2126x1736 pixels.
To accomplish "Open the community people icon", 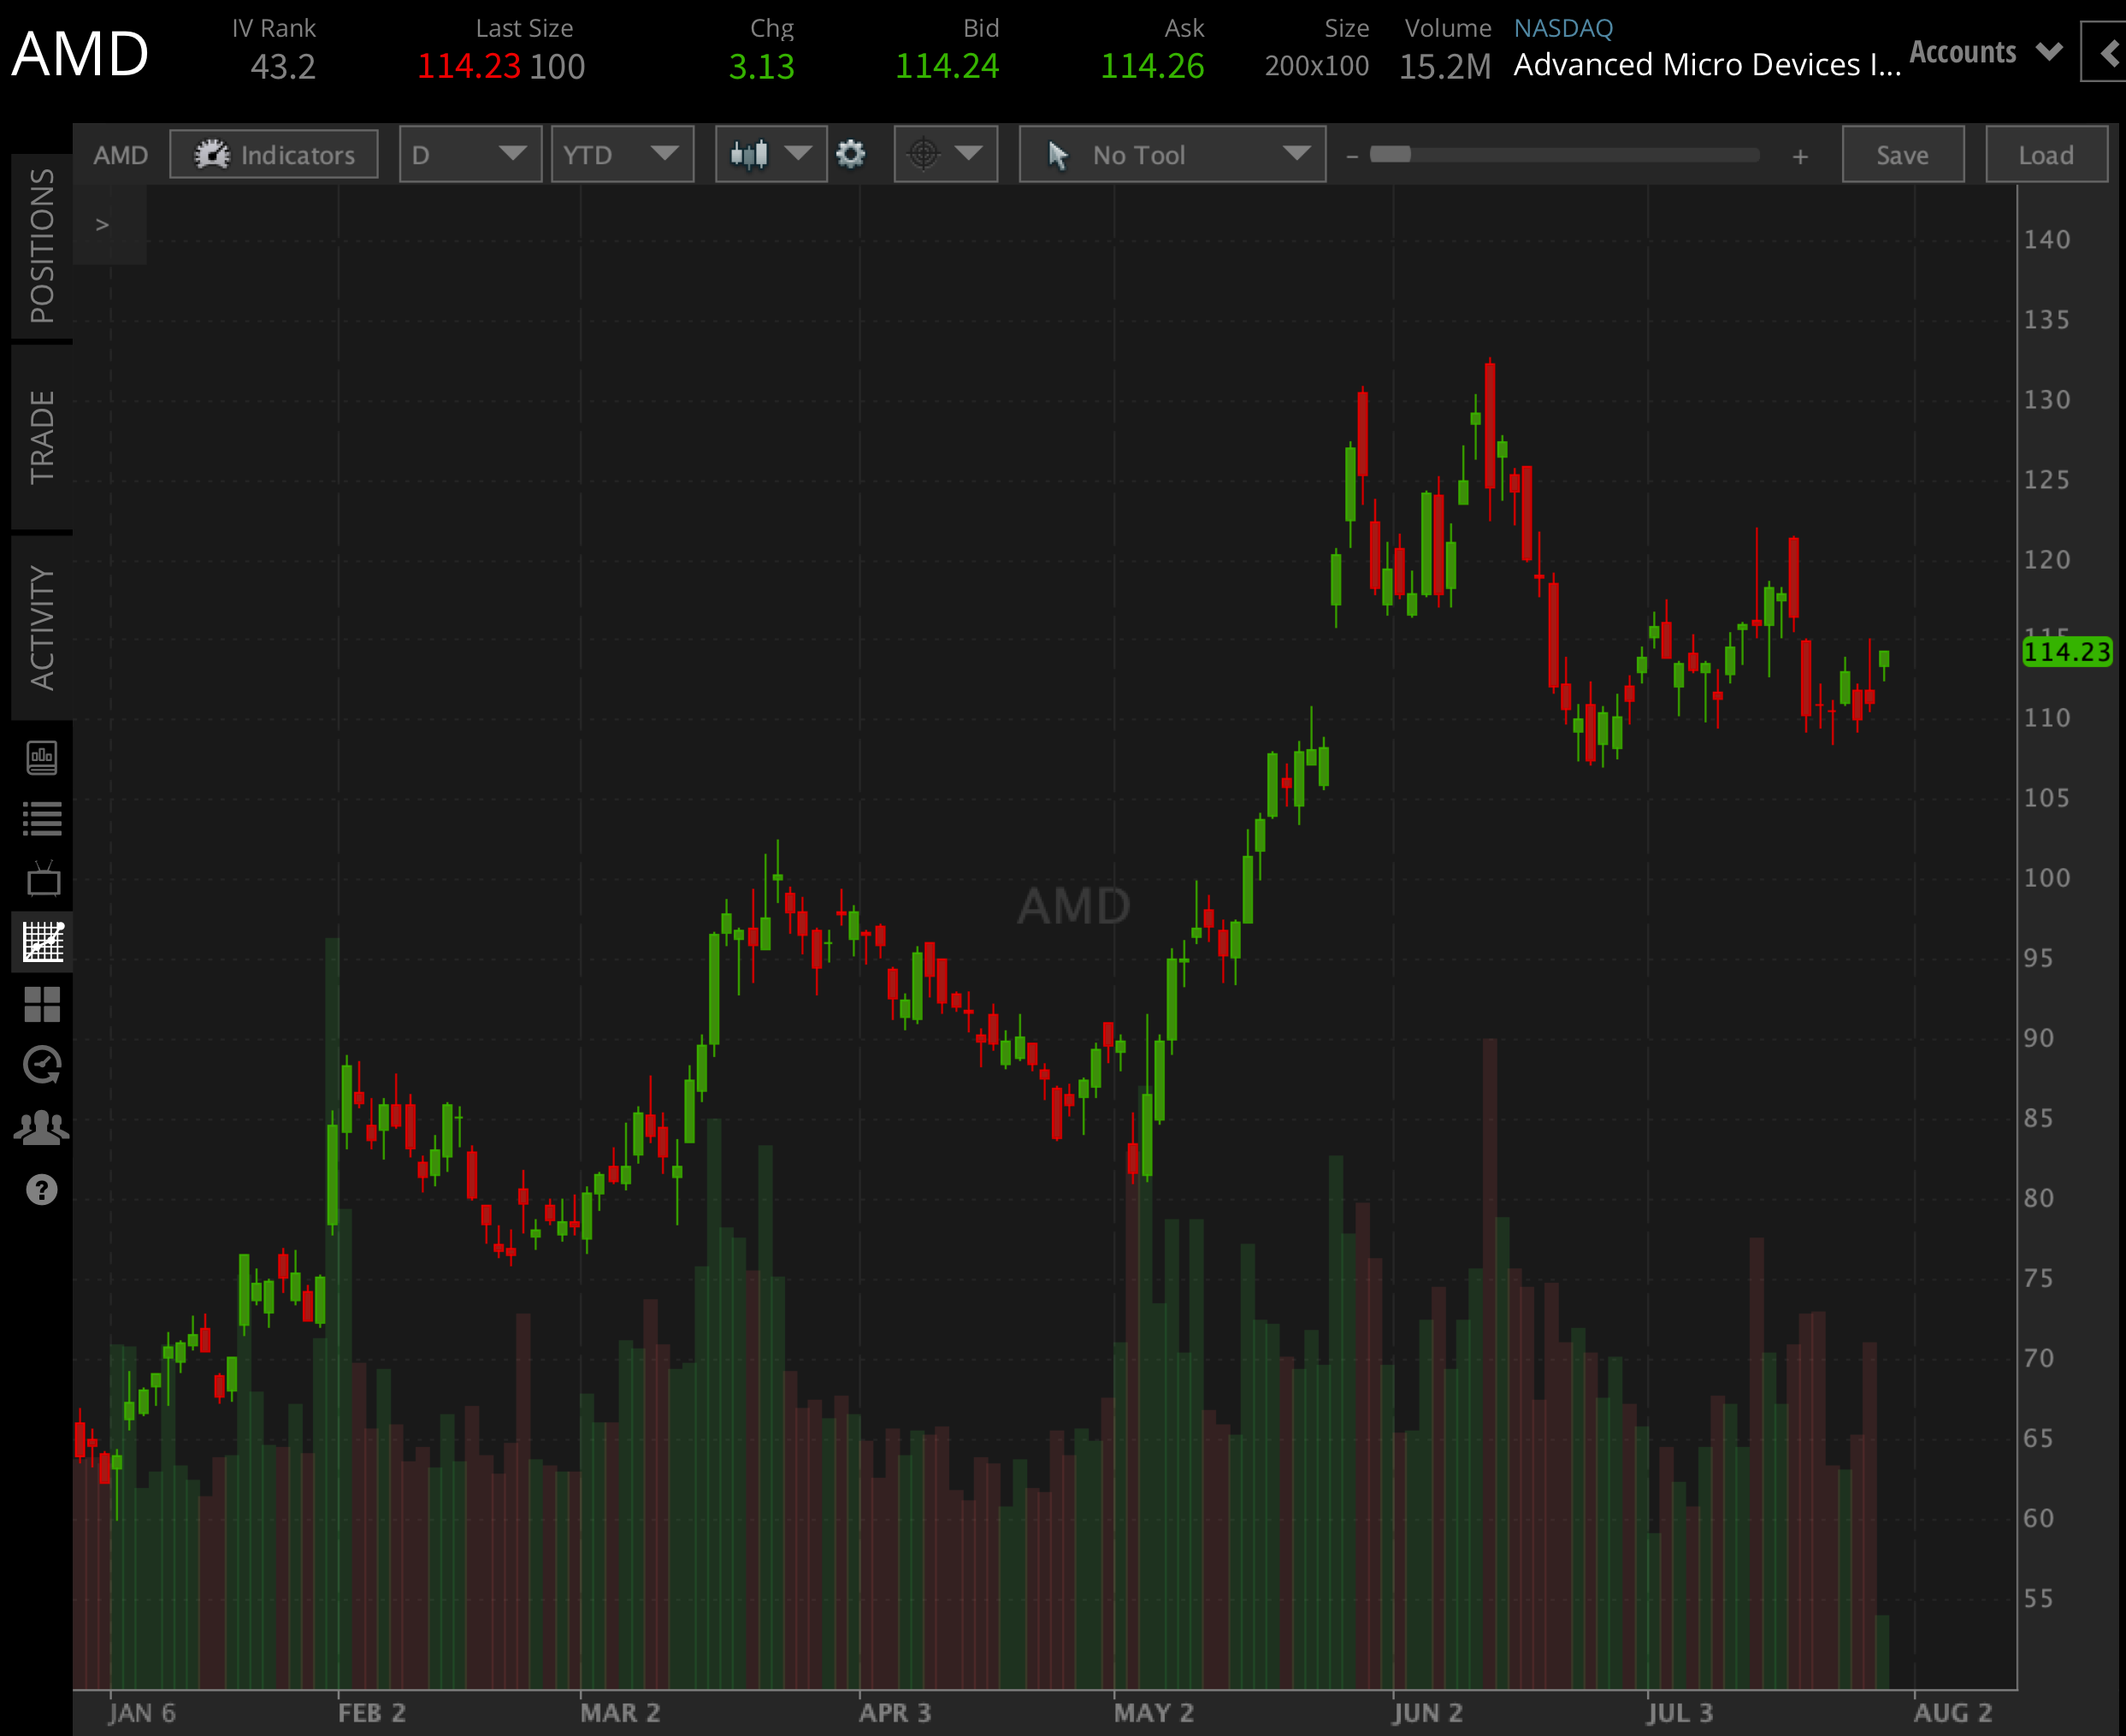I will 42,1126.
